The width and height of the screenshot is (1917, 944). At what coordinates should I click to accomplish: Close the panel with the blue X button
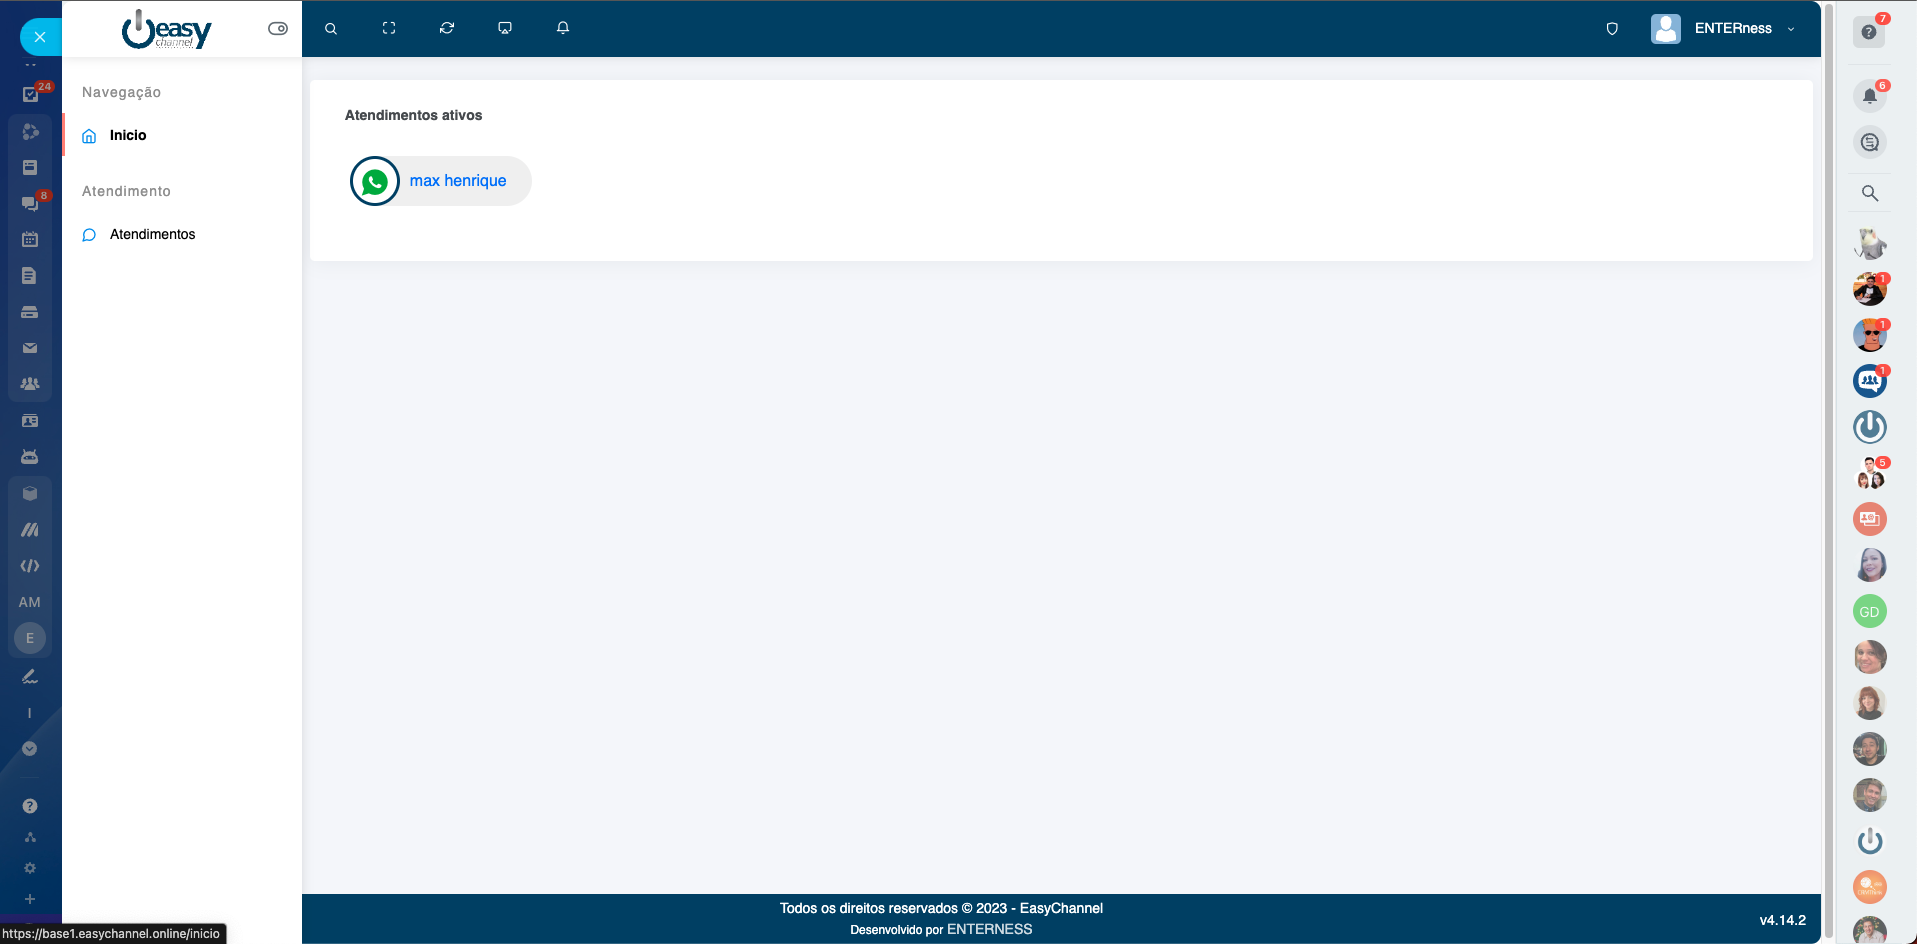(40, 37)
